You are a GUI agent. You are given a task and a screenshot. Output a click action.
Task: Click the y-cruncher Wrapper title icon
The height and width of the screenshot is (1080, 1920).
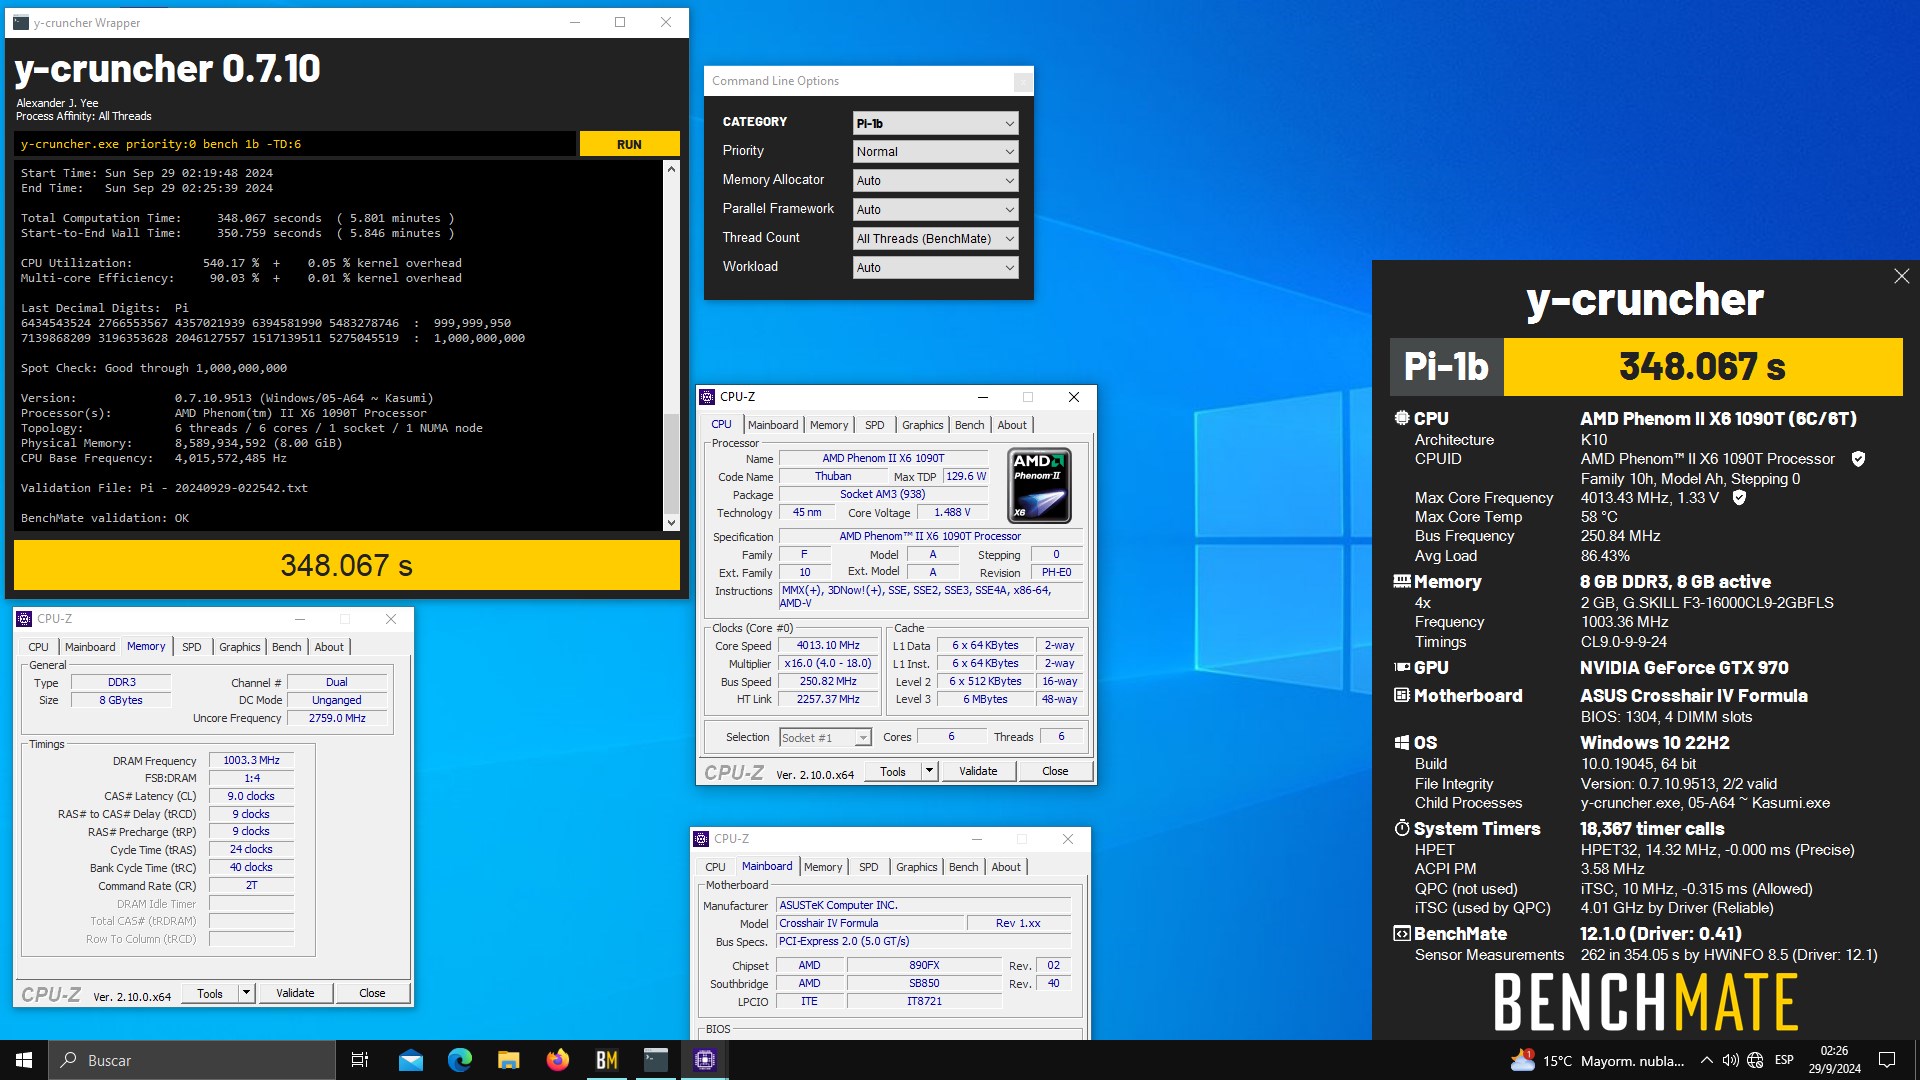[x=21, y=22]
